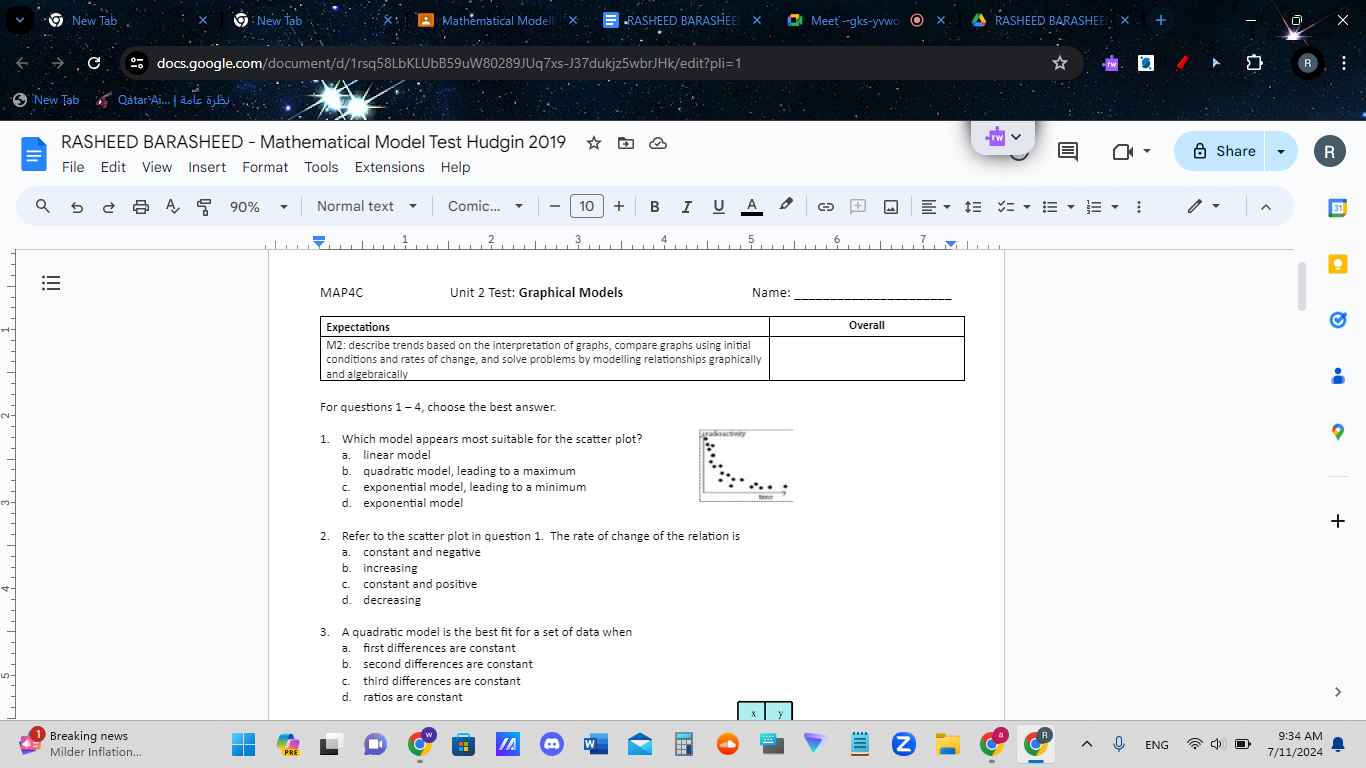1366x768 pixels.
Task: Toggle italic formatting
Action: [x=687, y=206]
